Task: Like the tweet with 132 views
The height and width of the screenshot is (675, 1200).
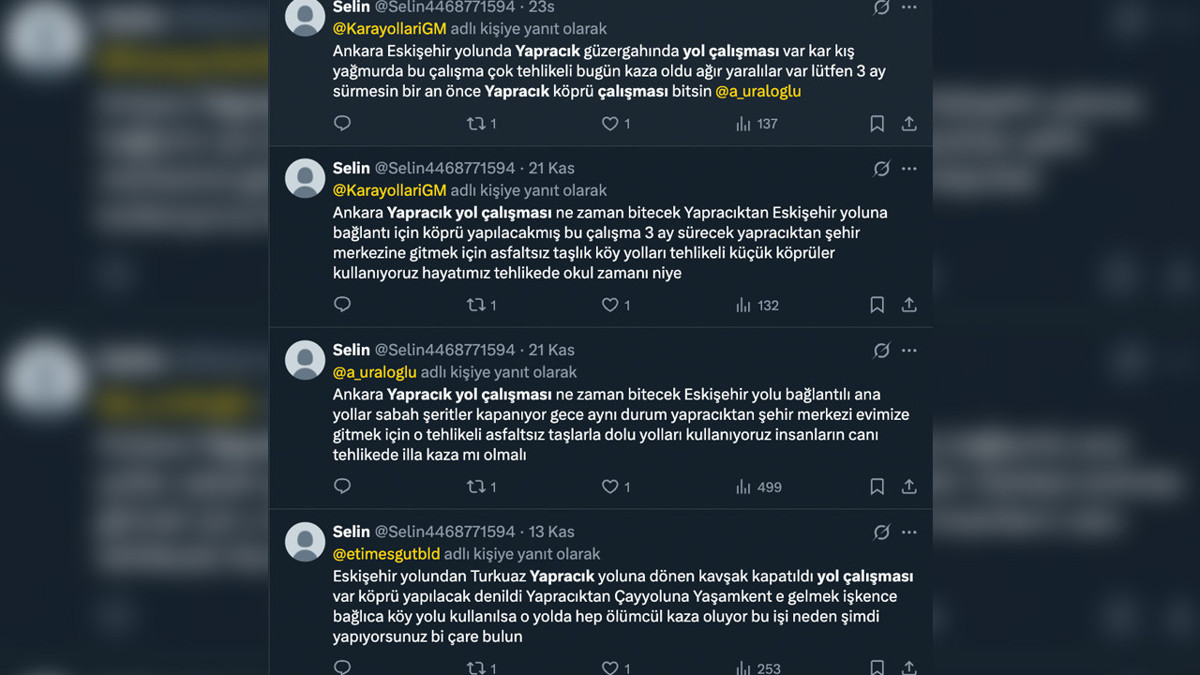Action: click(610, 305)
